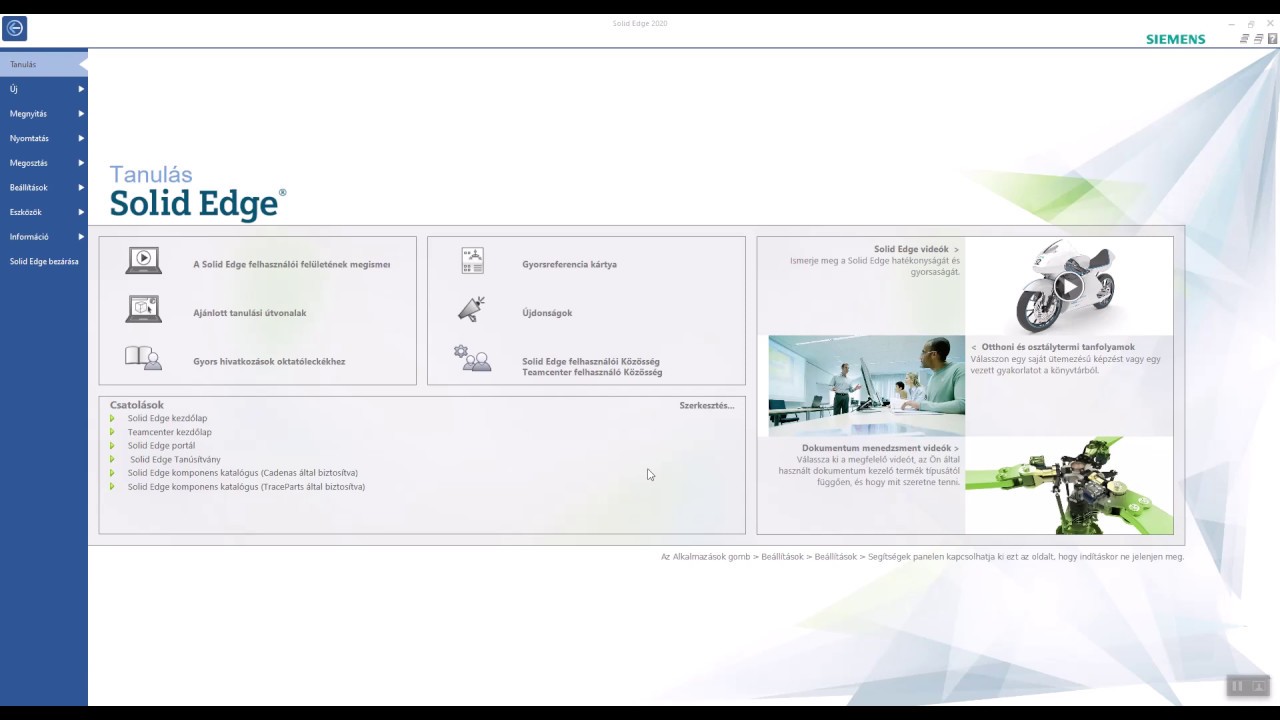Open the Nyomtatás menu item
This screenshot has height=720, width=1280.
pos(44,138)
